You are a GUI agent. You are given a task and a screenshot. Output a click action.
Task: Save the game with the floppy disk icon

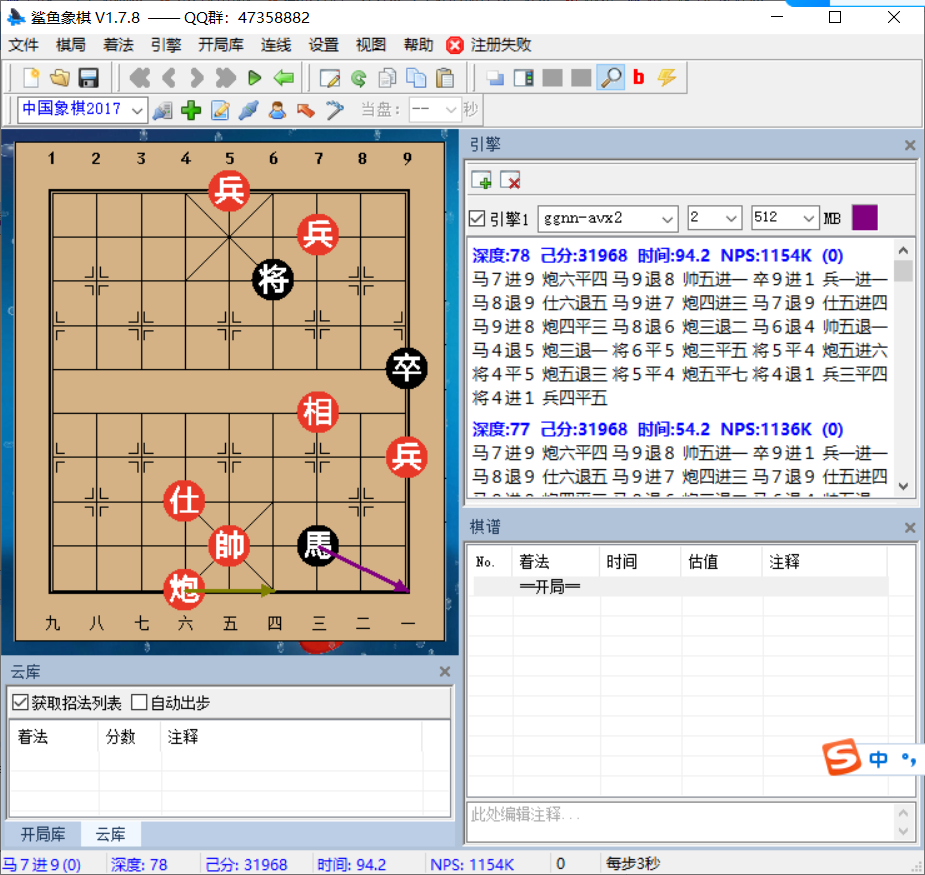[88, 77]
